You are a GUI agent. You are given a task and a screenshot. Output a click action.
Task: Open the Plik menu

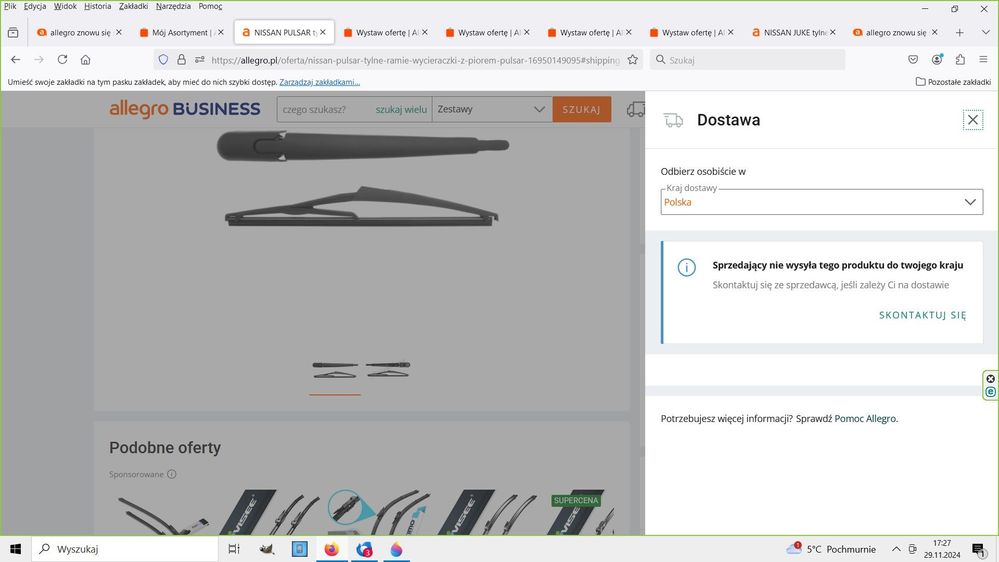coord(10,6)
